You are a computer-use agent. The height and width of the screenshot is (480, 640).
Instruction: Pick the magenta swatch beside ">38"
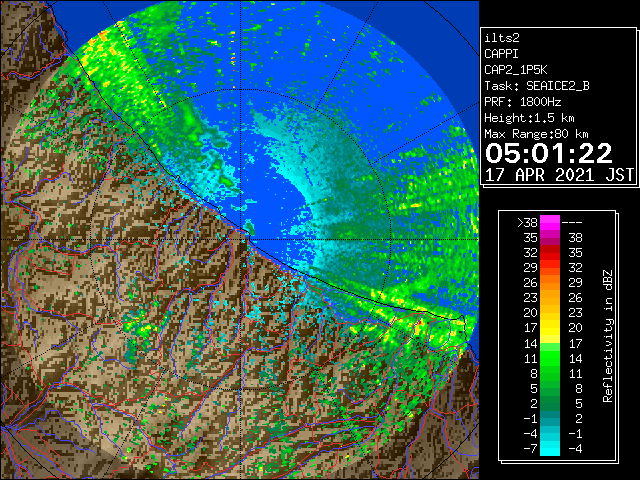click(x=550, y=223)
